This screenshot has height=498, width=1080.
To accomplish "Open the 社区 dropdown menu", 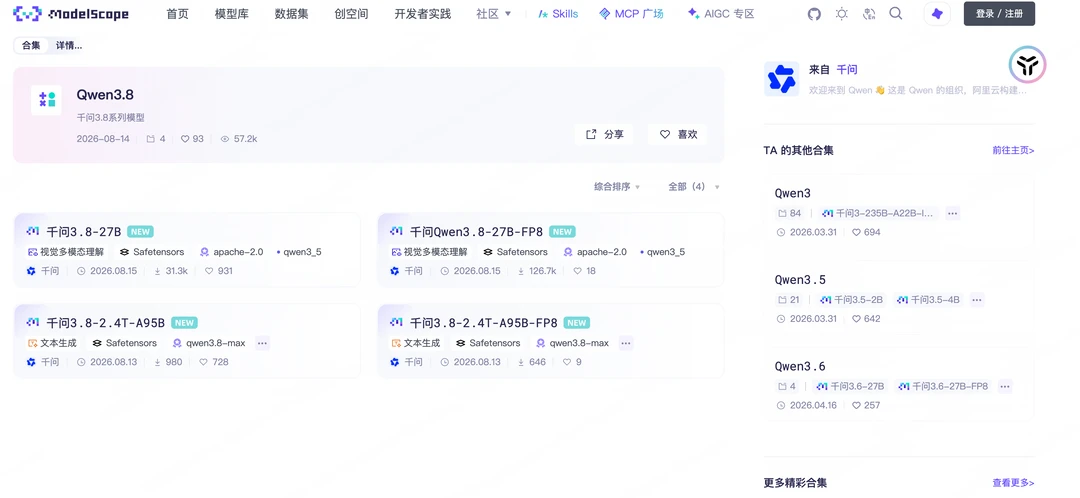I will click(x=493, y=14).
